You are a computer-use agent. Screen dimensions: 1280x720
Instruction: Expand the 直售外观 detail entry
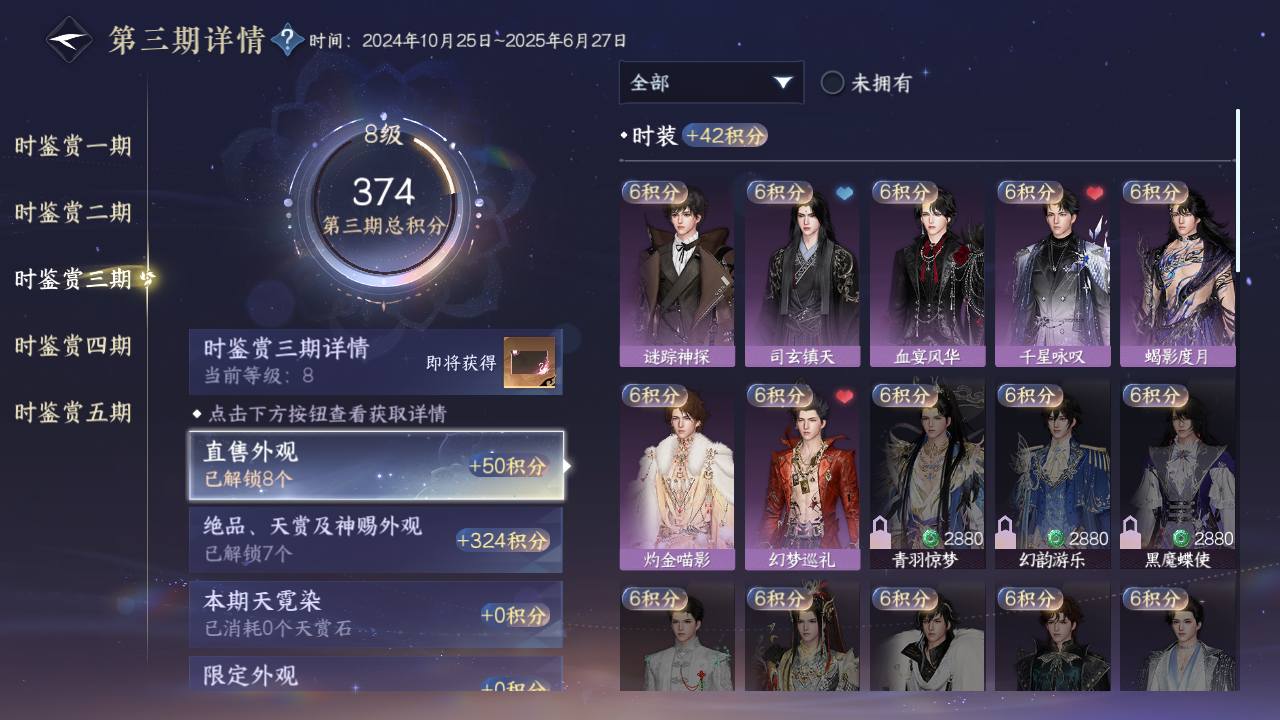[x=376, y=465]
